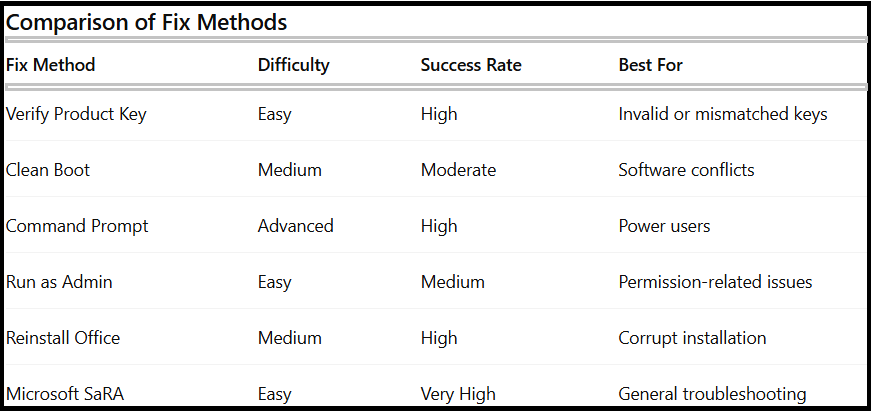871x420 pixels.
Task: Click the 'Comparison of Fix Methods' heading
Action: (x=147, y=22)
